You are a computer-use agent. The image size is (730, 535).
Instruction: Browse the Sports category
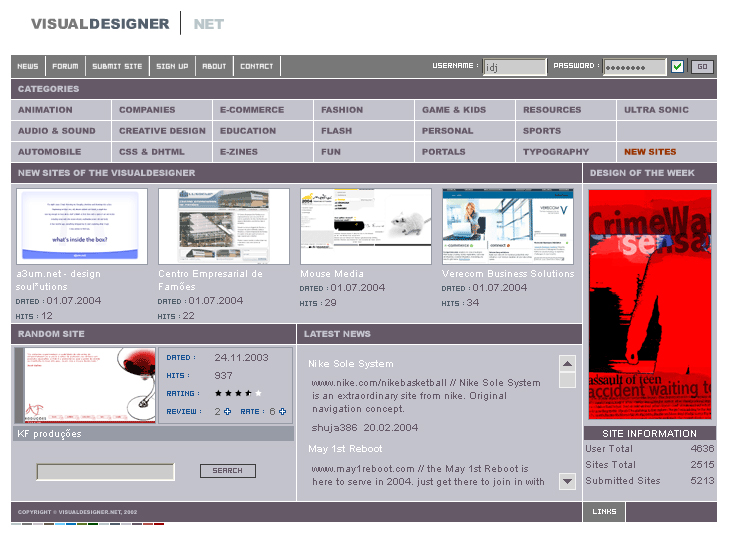coord(542,131)
